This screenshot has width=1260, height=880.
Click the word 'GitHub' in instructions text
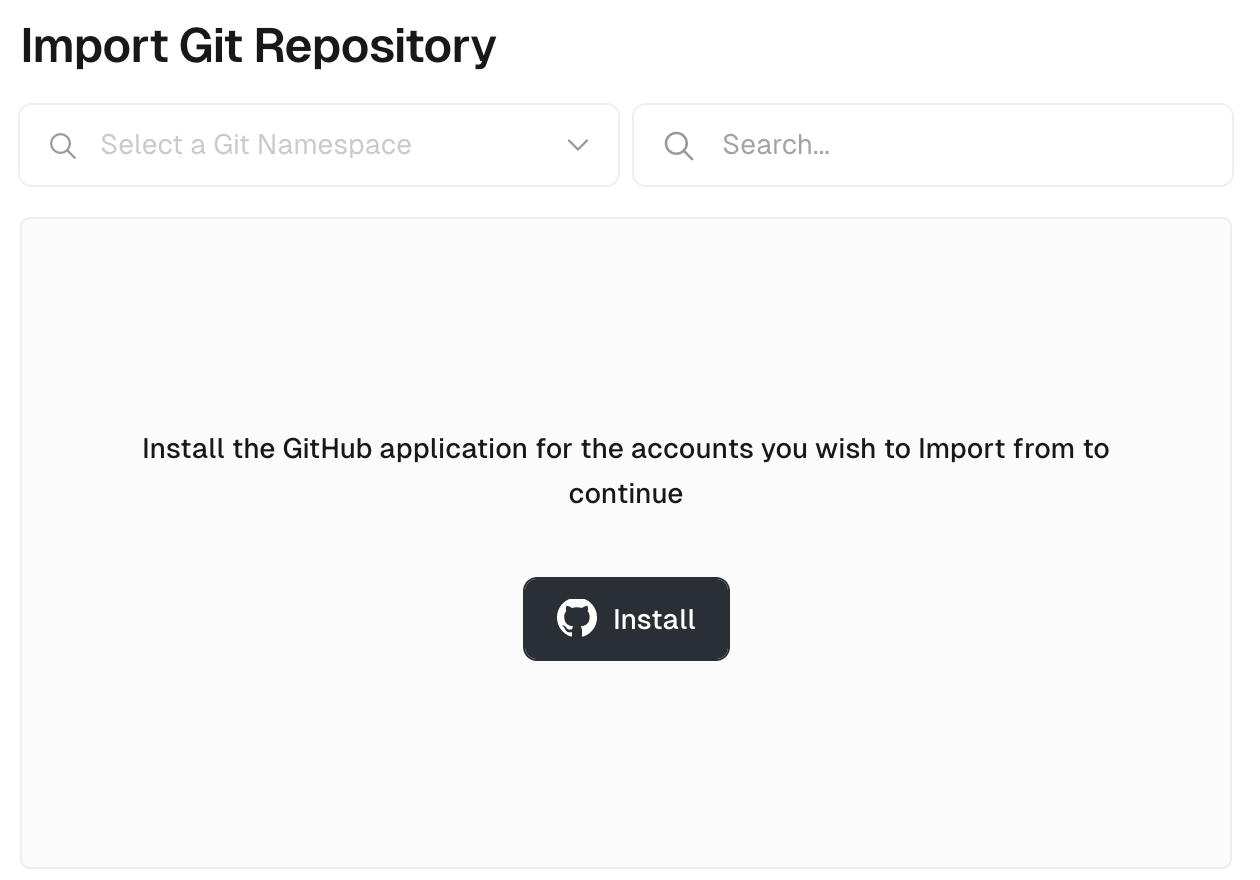click(327, 448)
